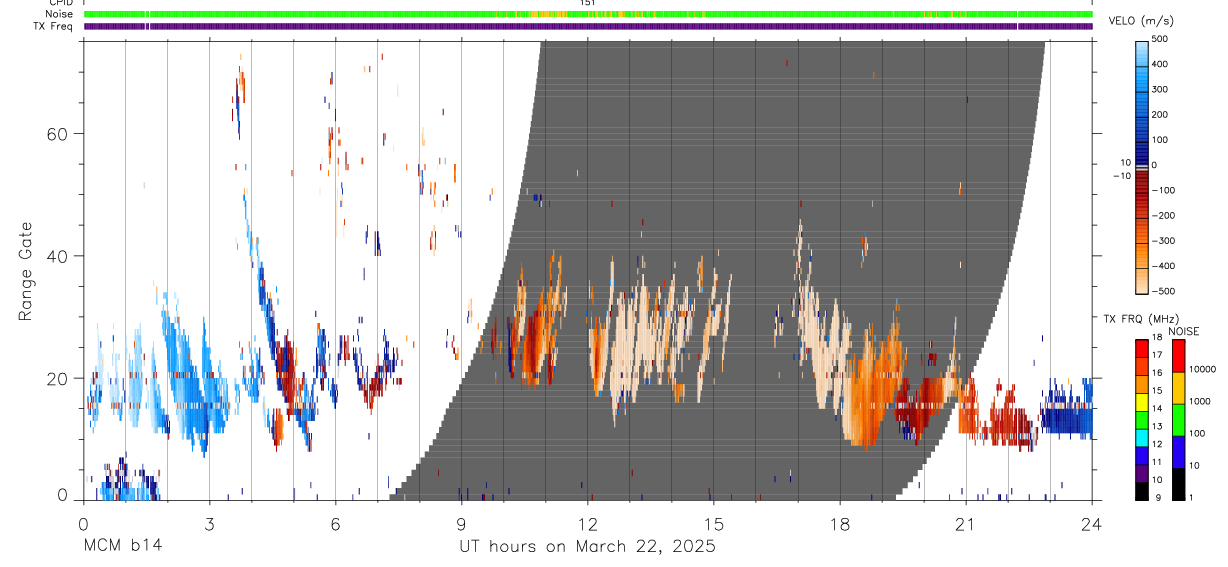Click the 'TX Freq' row label
Screen dimensions: 1228x567
point(54,26)
